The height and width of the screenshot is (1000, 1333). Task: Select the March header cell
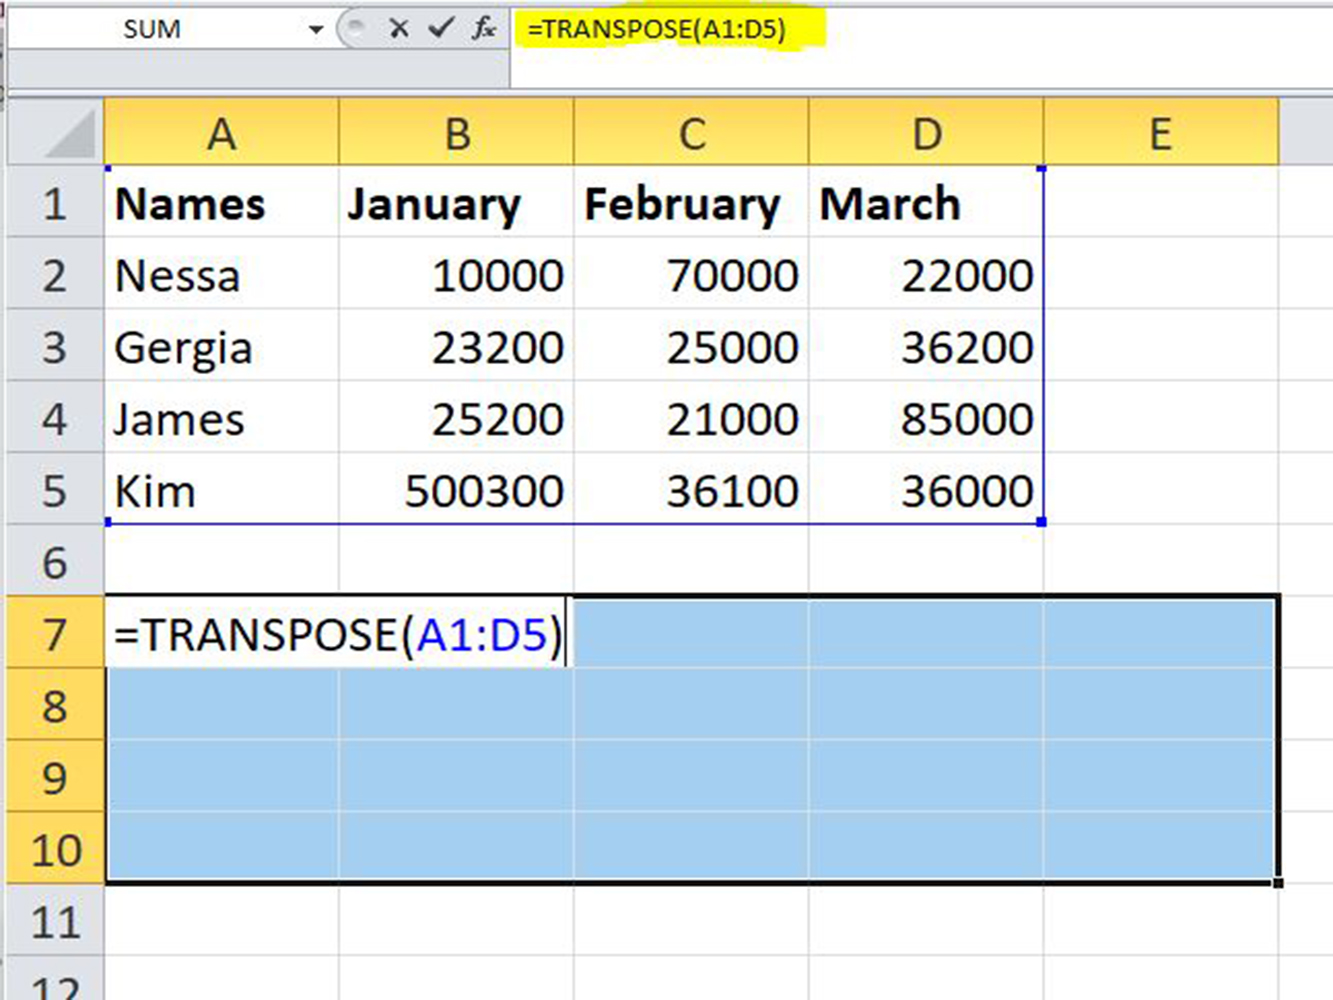click(925, 204)
